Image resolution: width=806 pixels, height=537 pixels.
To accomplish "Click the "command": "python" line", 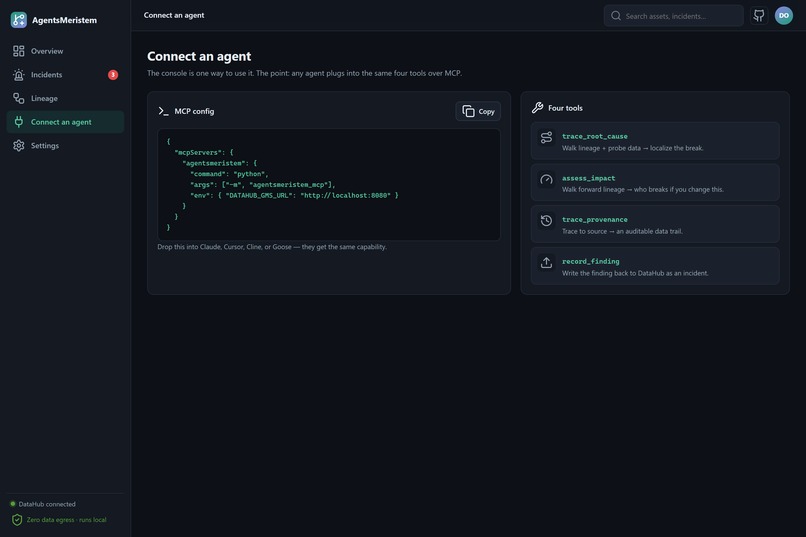I will point(229,174).
